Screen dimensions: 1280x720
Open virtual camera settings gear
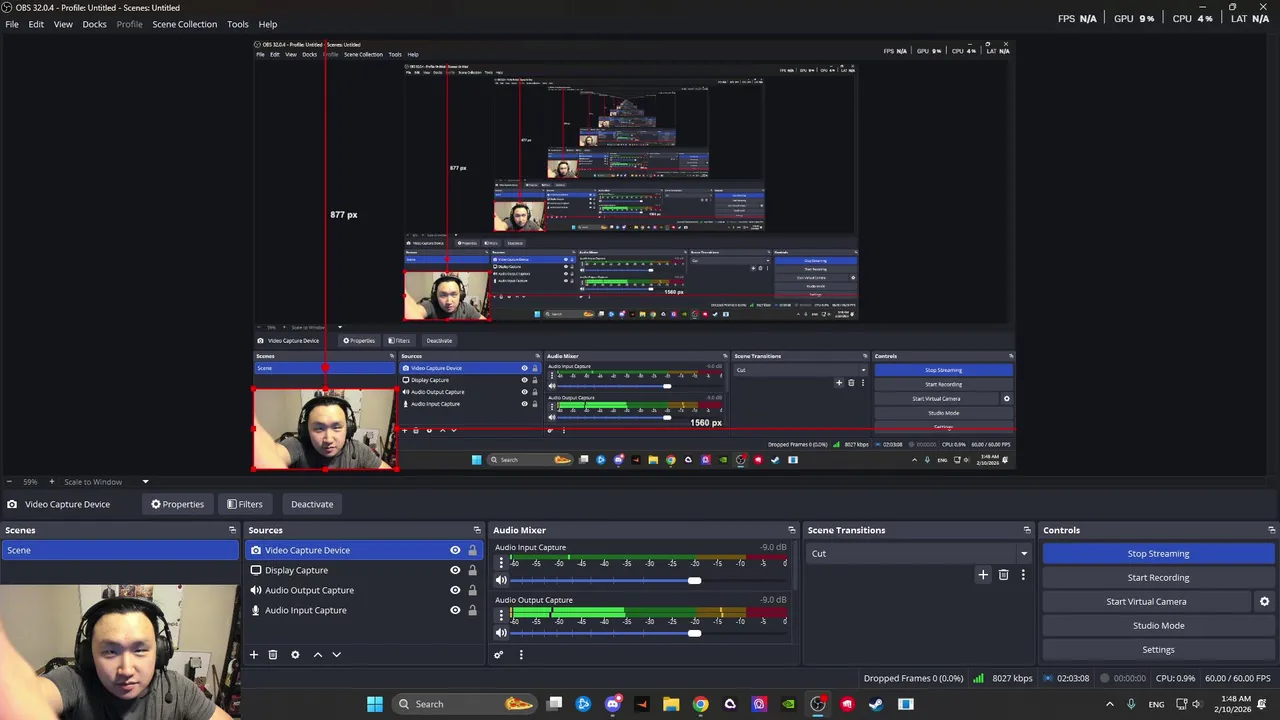(x=1264, y=602)
